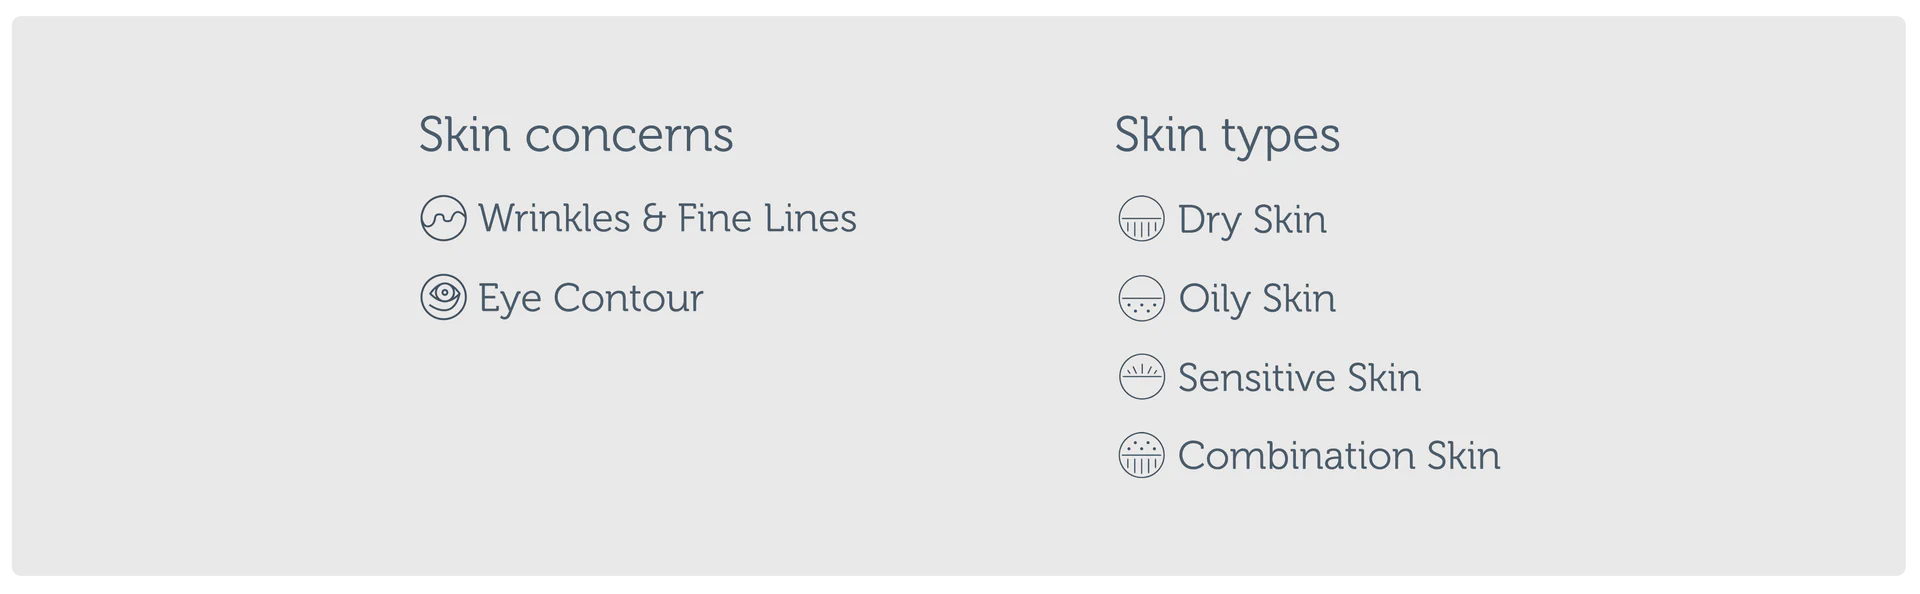Select the Oily Skin icon
The height and width of the screenshot is (594, 1920).
1141,298
